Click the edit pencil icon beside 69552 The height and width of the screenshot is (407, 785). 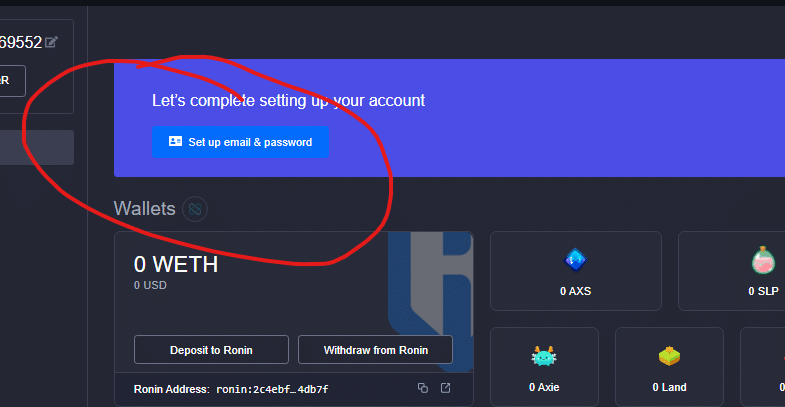(x=51, y=42)
